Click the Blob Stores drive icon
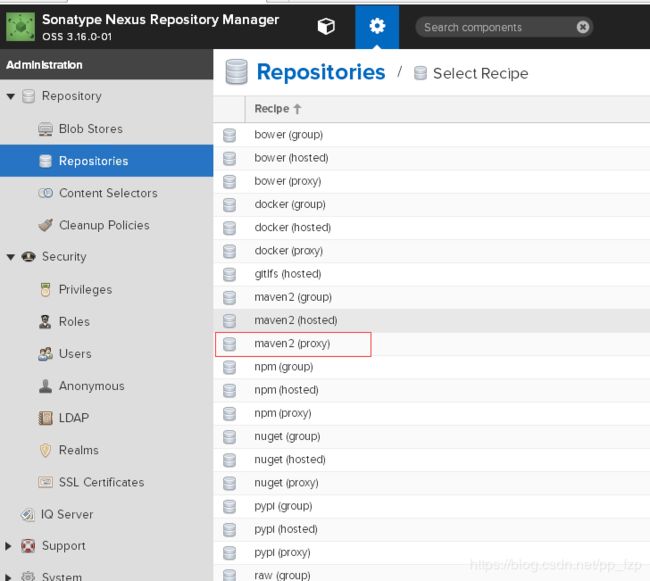The image size is (650, 581). click(45, 129)
